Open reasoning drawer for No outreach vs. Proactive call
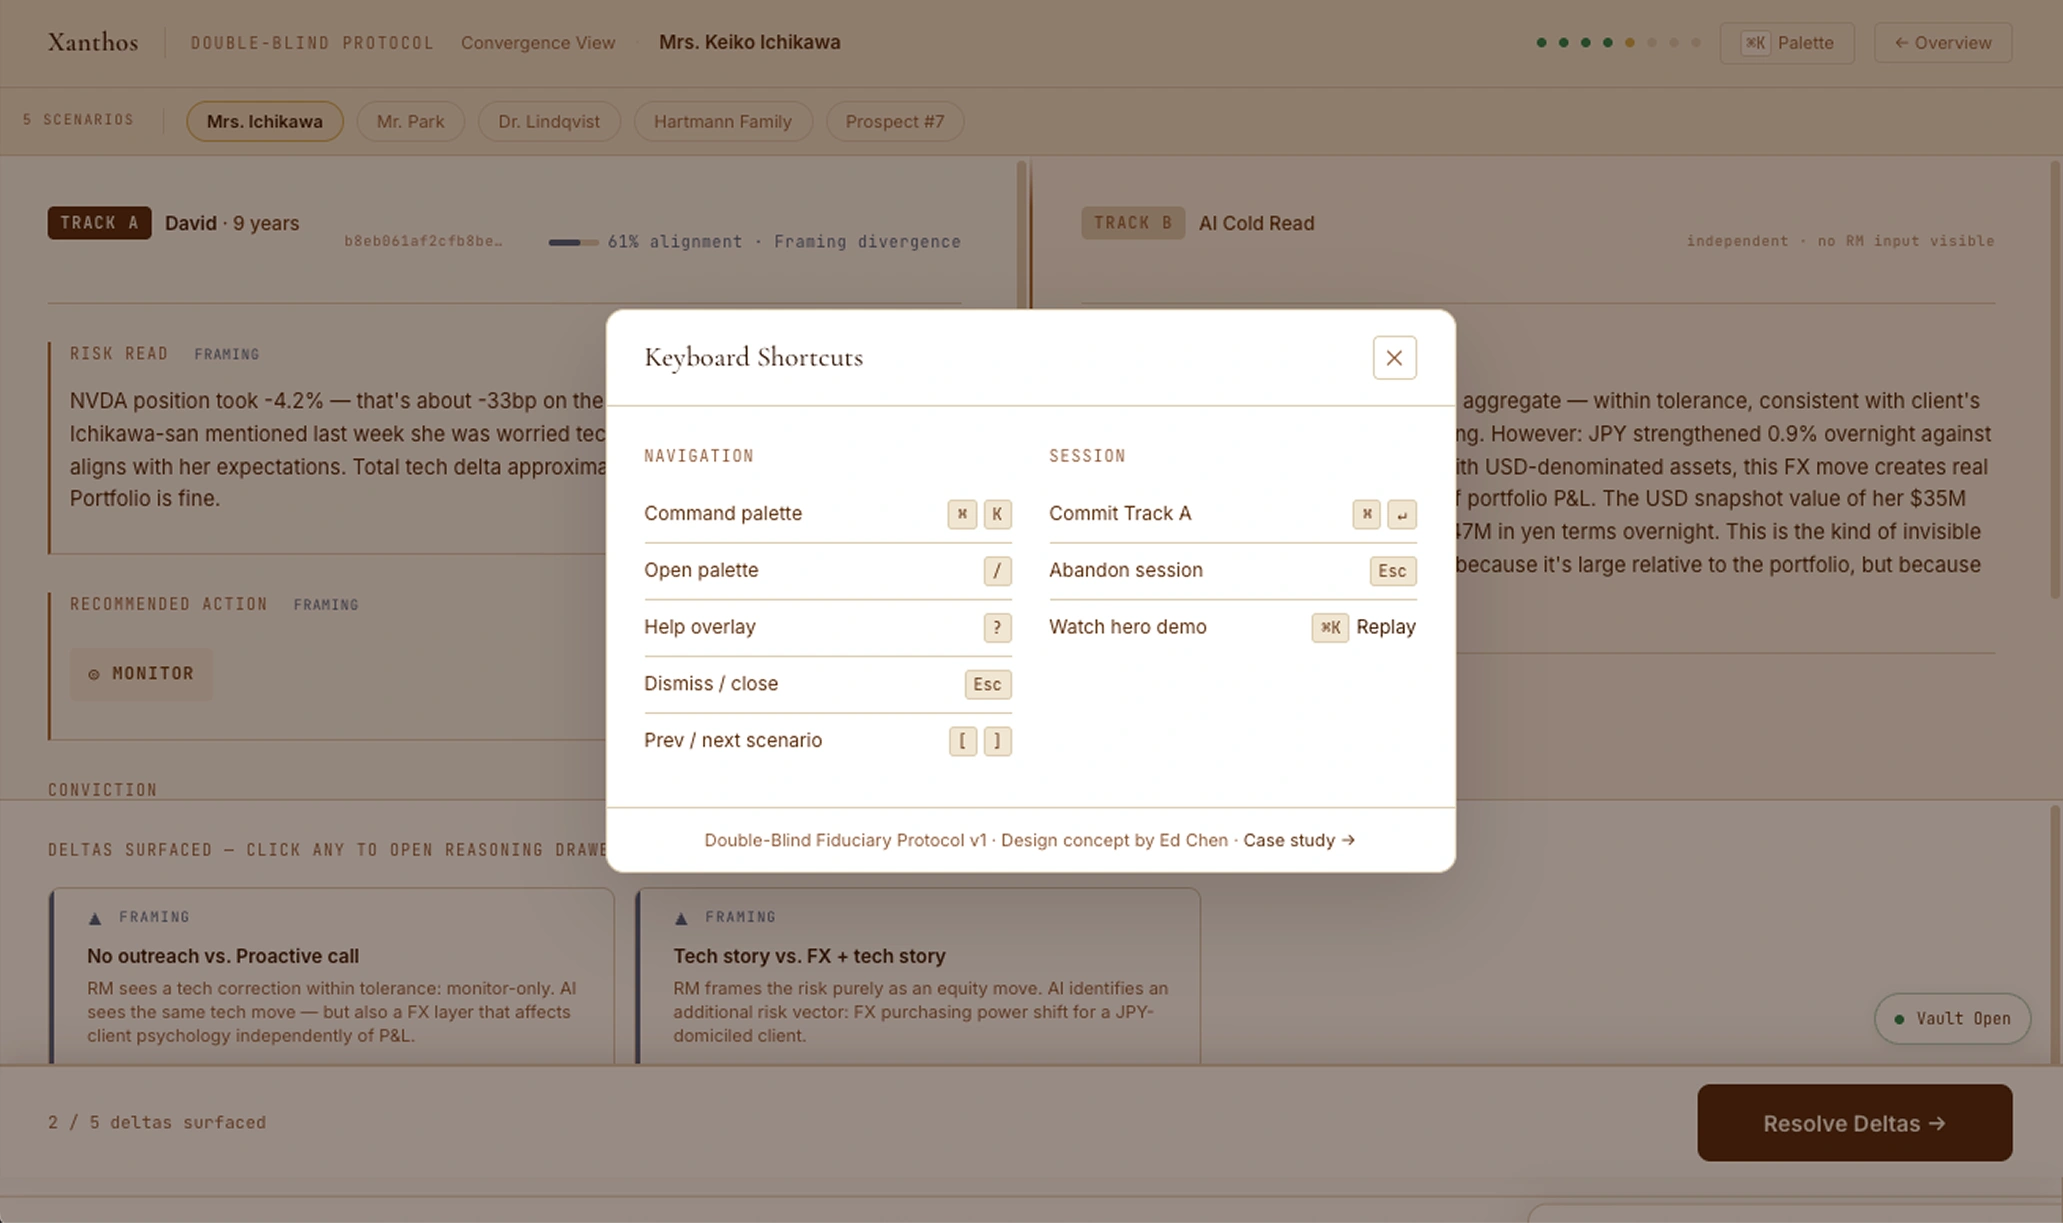 coord(330,975)
